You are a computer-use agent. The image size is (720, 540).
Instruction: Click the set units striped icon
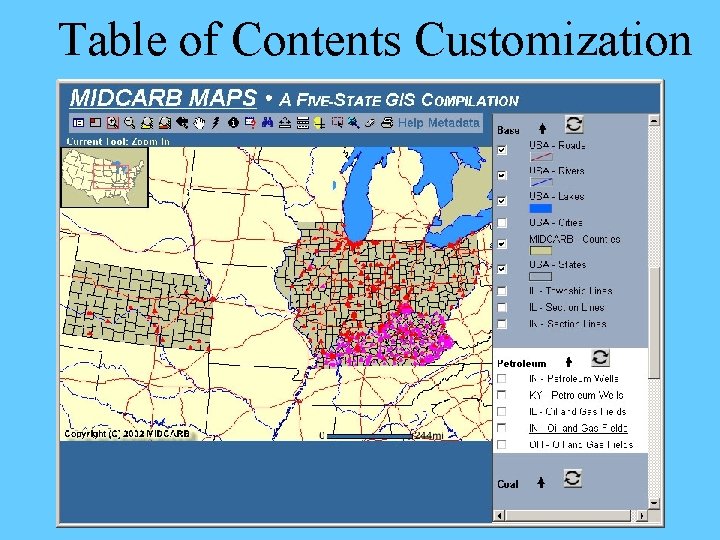click(x=302, y=123)
